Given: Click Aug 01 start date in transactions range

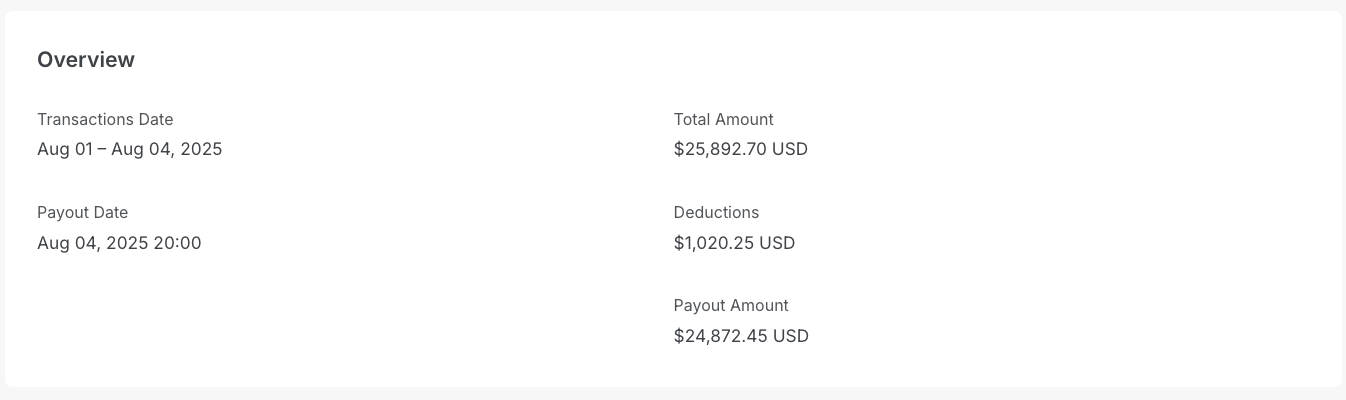Looking at the screenshot, I should click(64, 150).
